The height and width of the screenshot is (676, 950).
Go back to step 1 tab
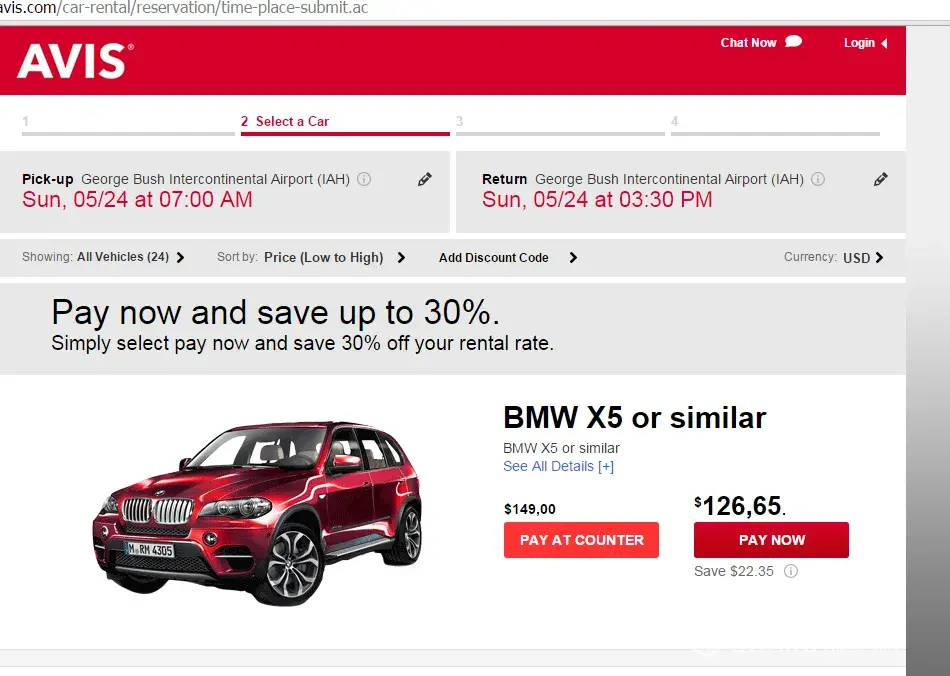point(128,122)
